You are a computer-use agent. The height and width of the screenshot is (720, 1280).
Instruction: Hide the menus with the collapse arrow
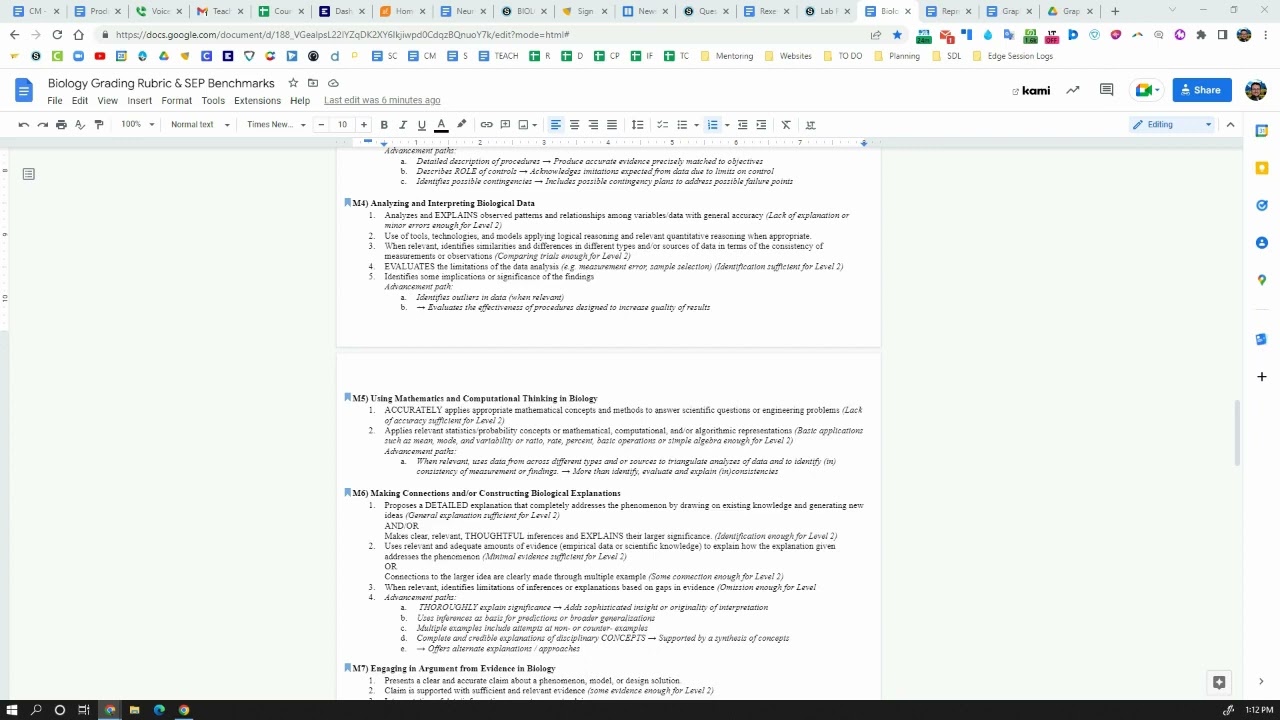pos(1231,125)
